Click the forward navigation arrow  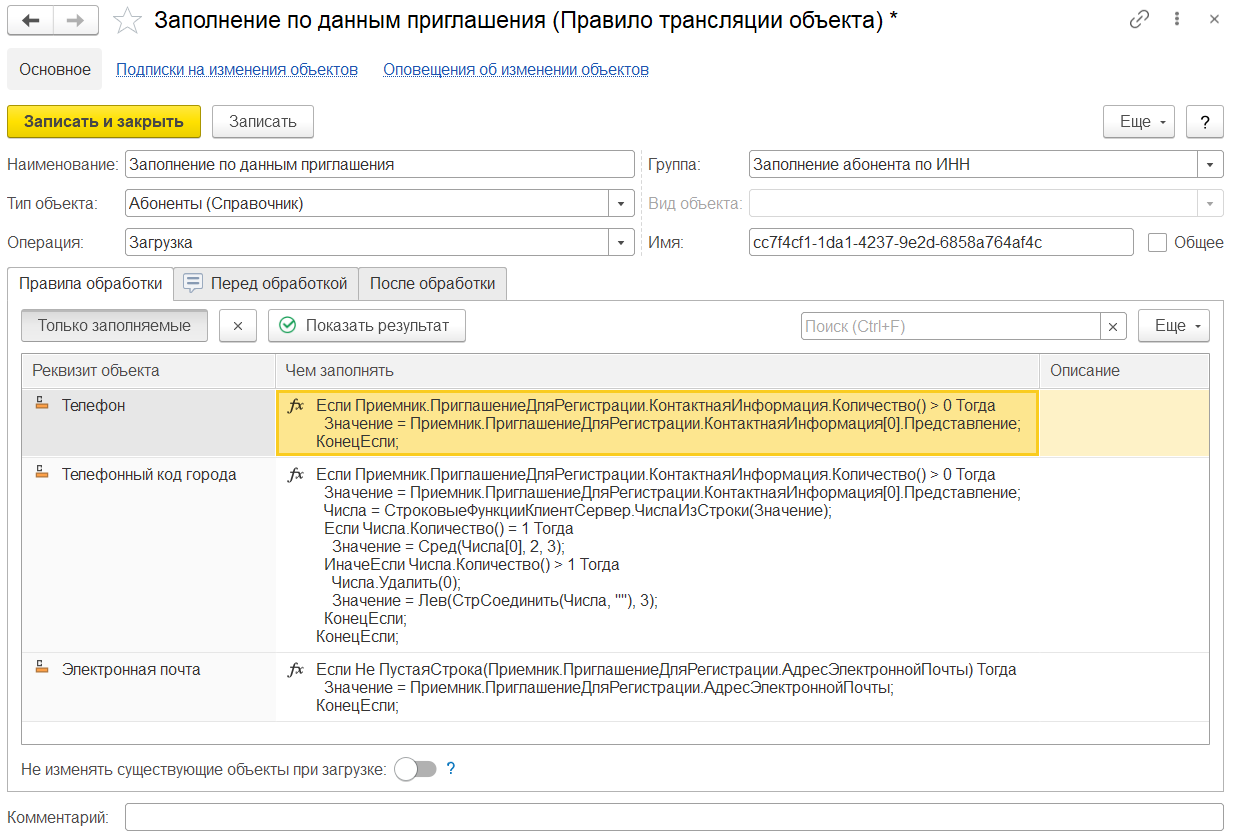[76, 20]
